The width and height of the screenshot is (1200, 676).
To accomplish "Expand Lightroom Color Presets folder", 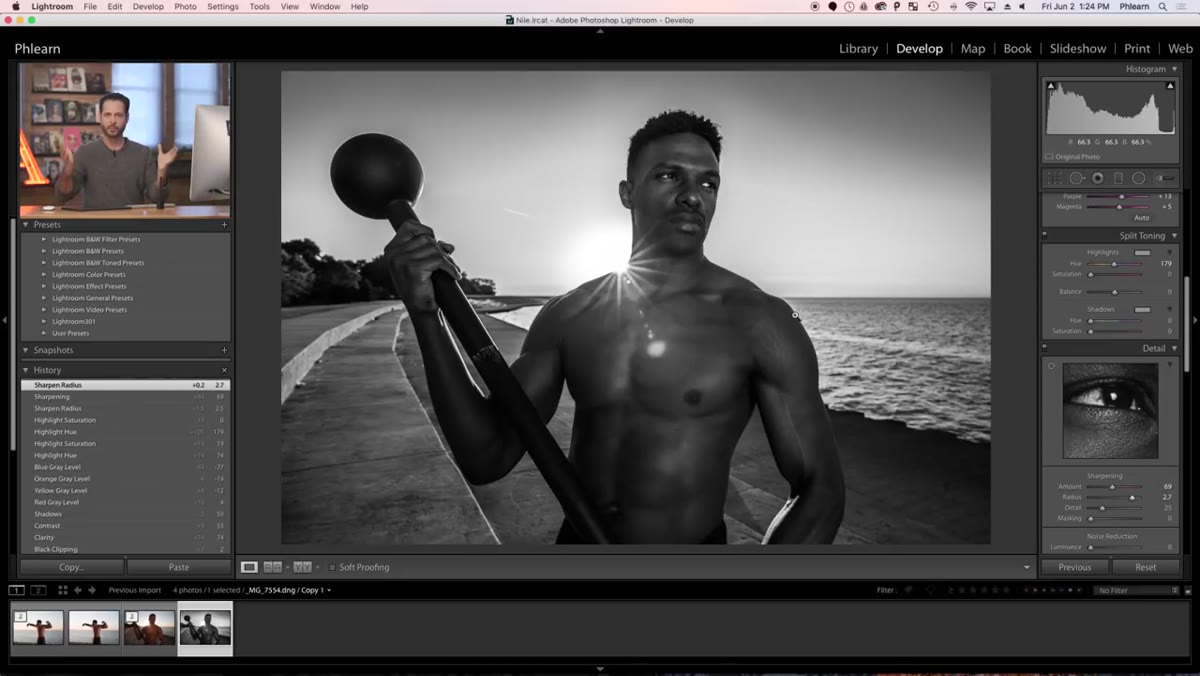I will tap(44, 274).
